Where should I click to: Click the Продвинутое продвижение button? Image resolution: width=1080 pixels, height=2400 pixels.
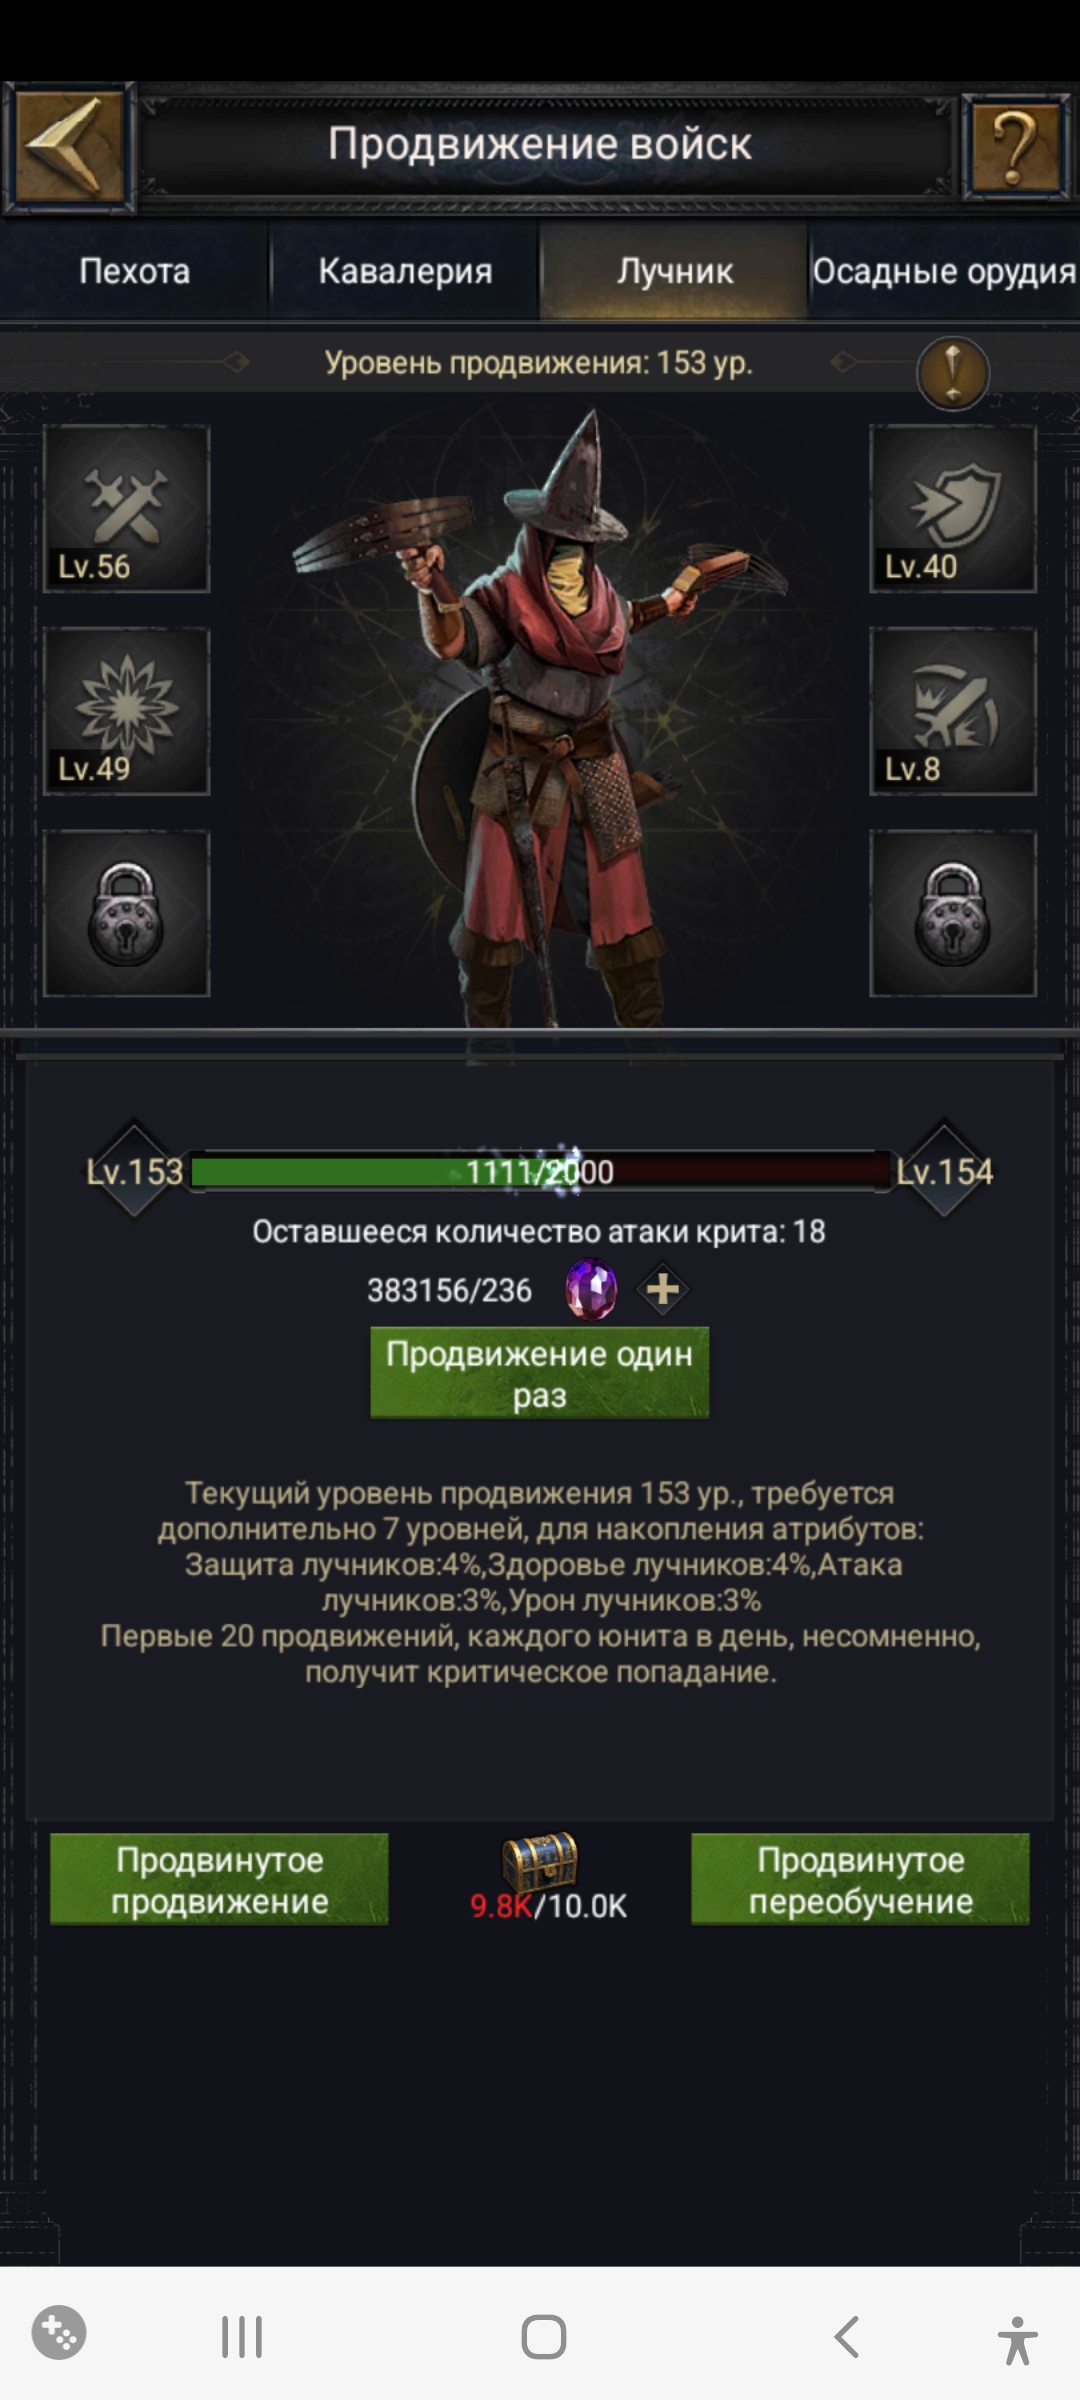click(219, 1879)
